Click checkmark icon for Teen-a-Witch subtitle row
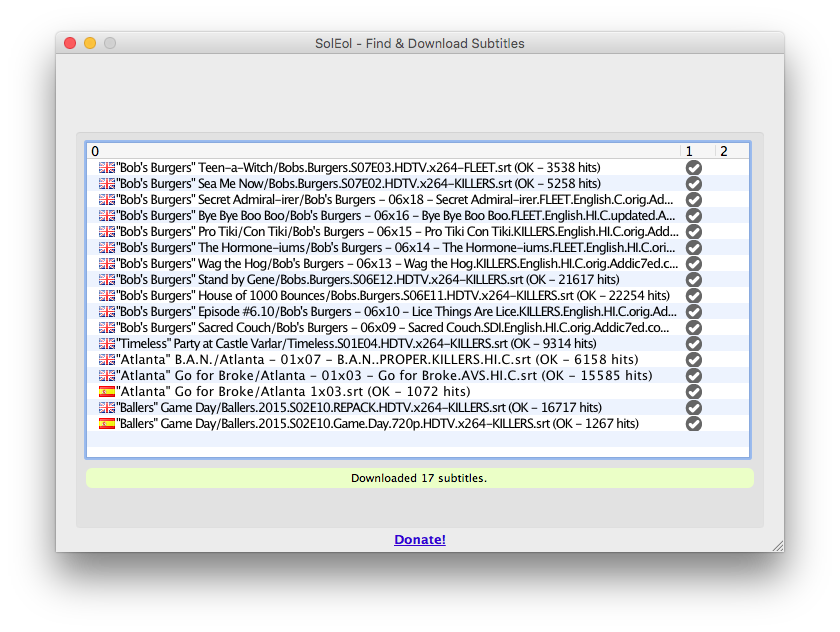The width and height of the screenshot is (840, 632). tap(694, 168)
